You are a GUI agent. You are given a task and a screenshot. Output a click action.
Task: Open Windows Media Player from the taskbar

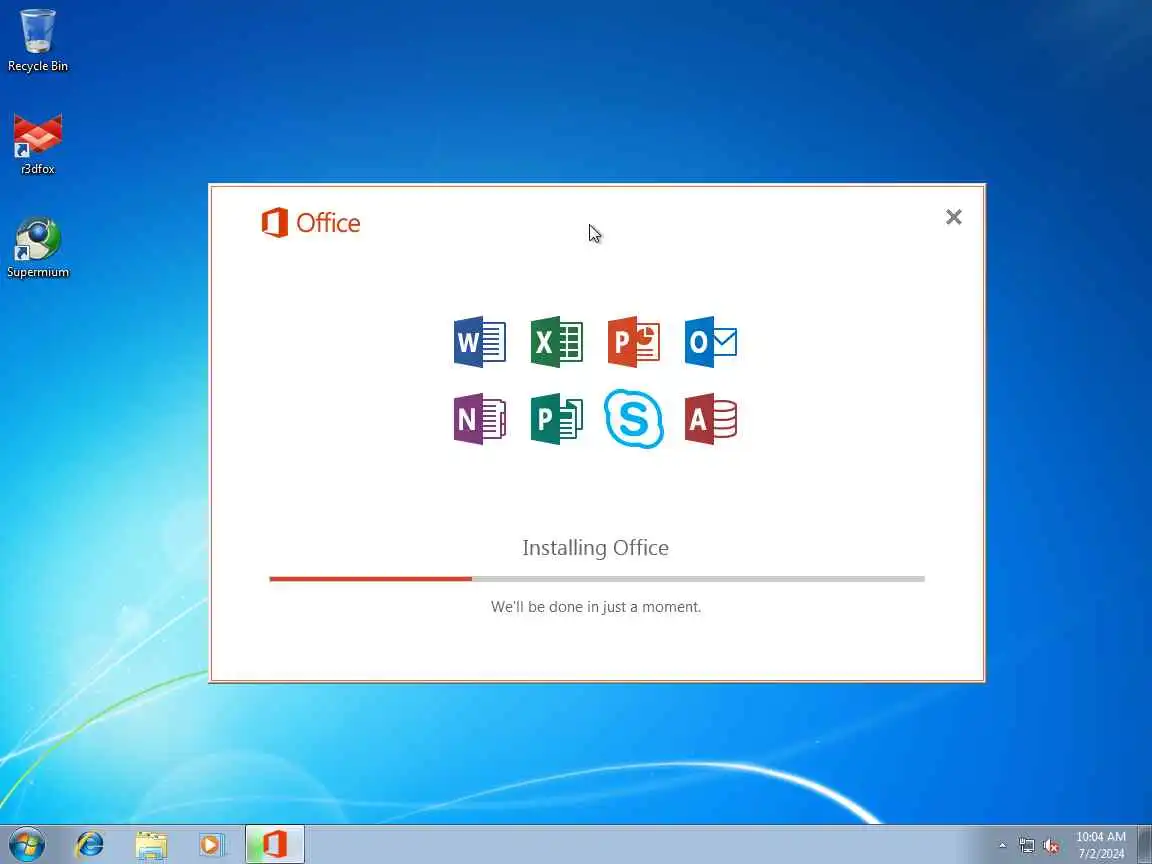(x=212, y=845)
